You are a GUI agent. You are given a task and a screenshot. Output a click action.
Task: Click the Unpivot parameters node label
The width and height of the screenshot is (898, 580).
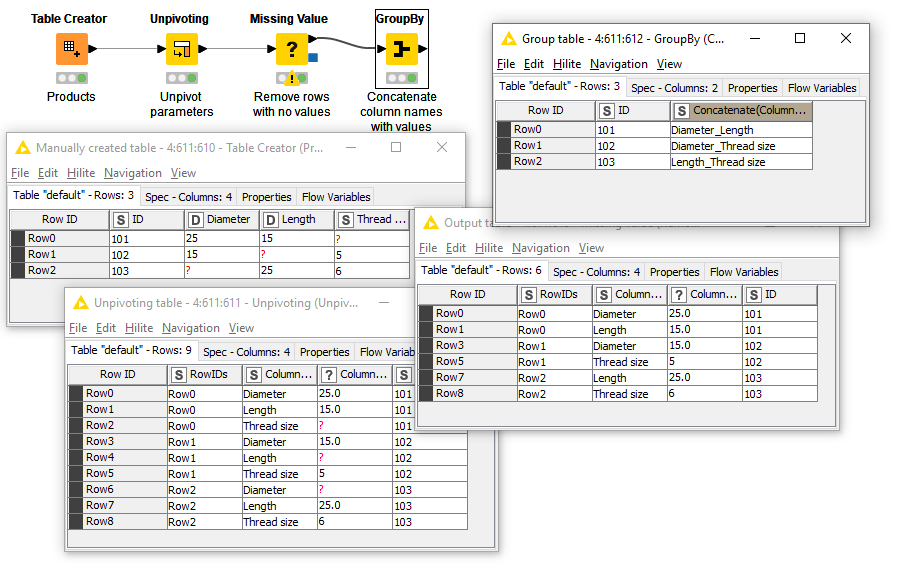182,104
